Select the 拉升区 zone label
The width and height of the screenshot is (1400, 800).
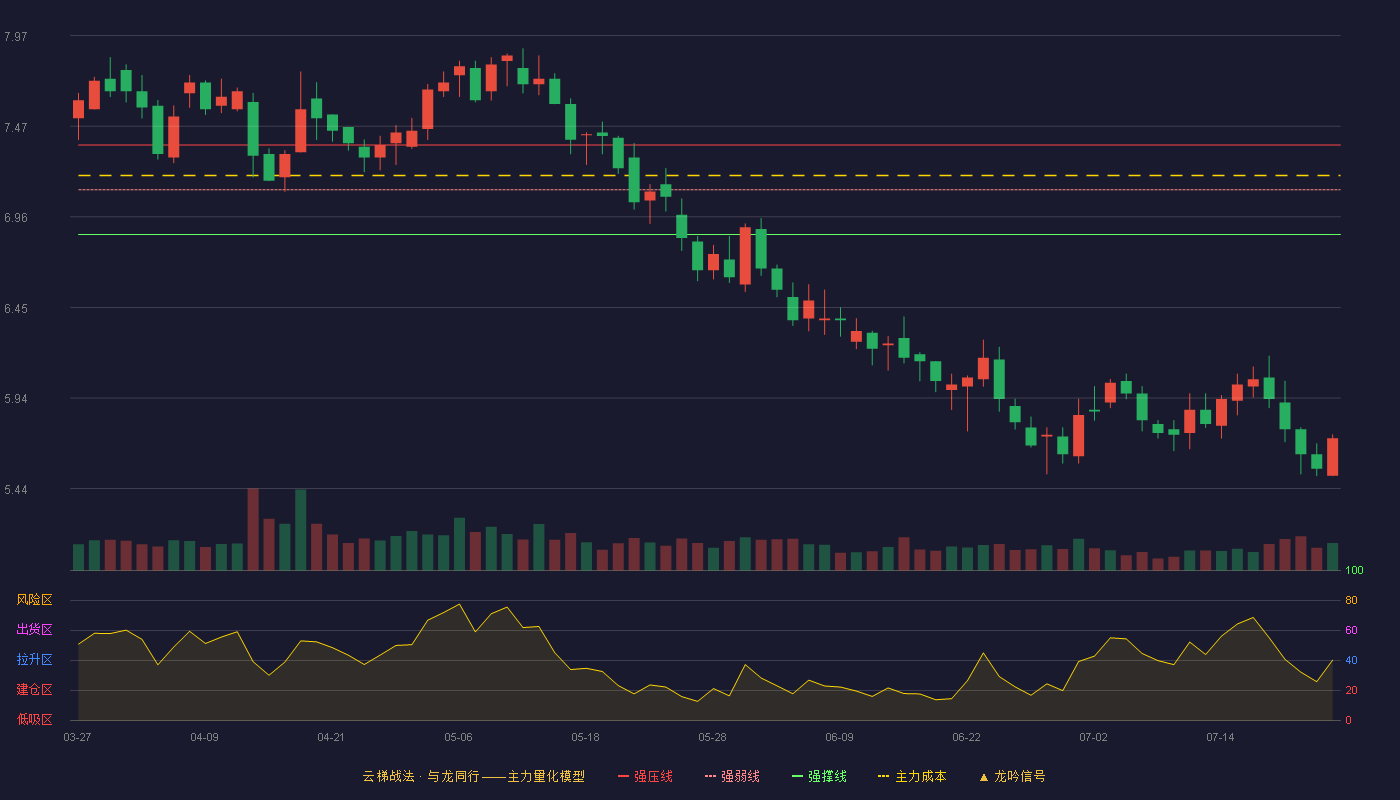coord(34,660)
